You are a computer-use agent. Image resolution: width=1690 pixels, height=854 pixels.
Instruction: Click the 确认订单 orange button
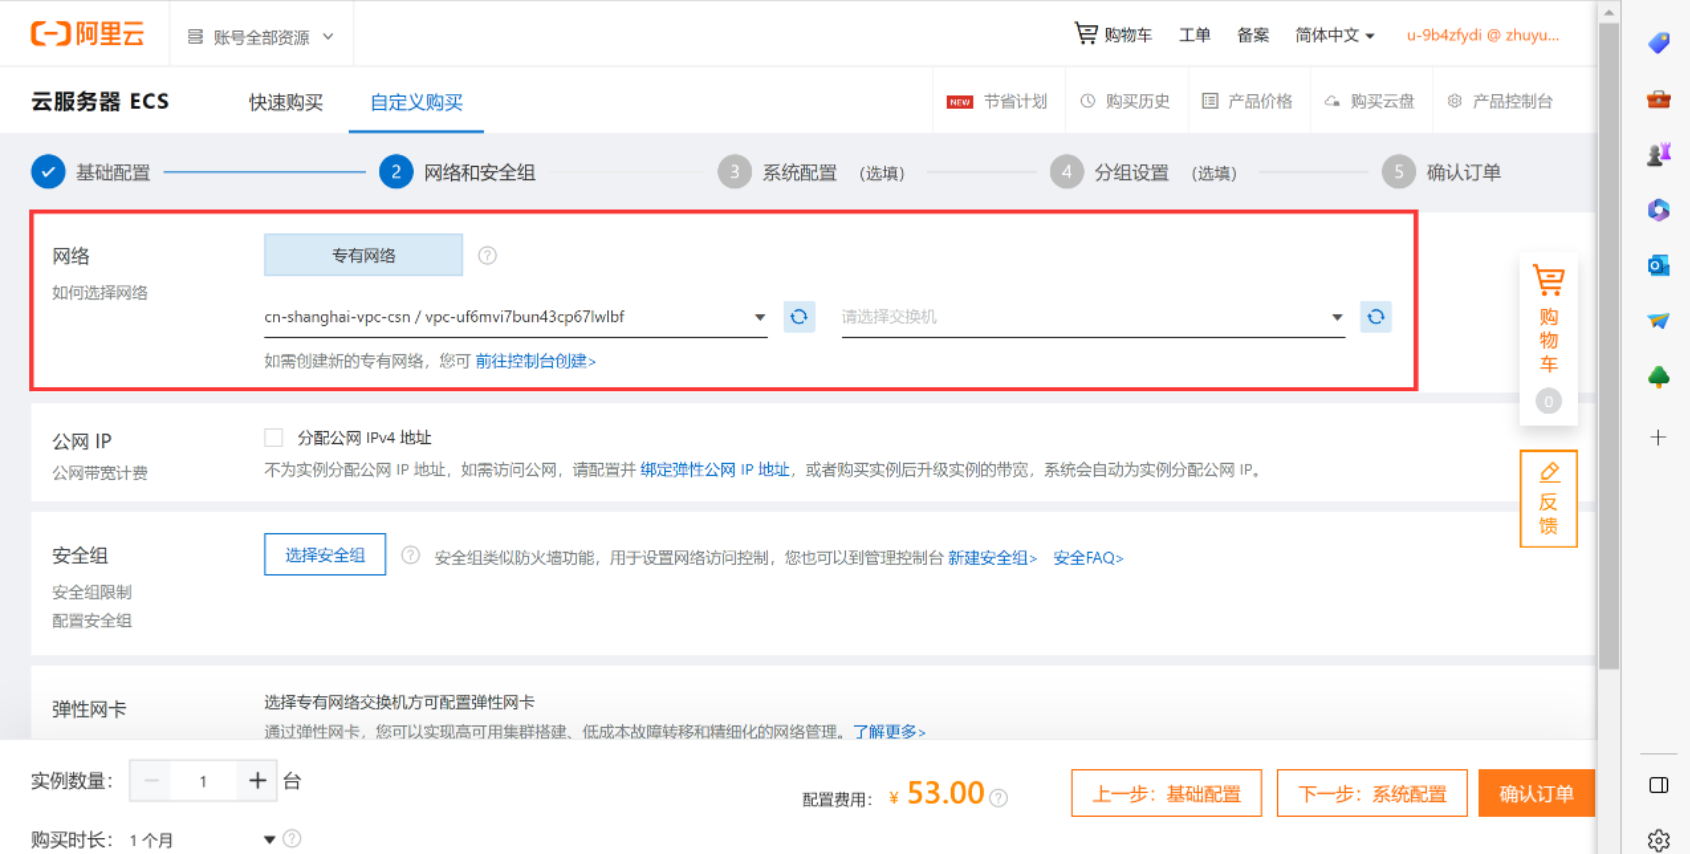pos(1536,794)
